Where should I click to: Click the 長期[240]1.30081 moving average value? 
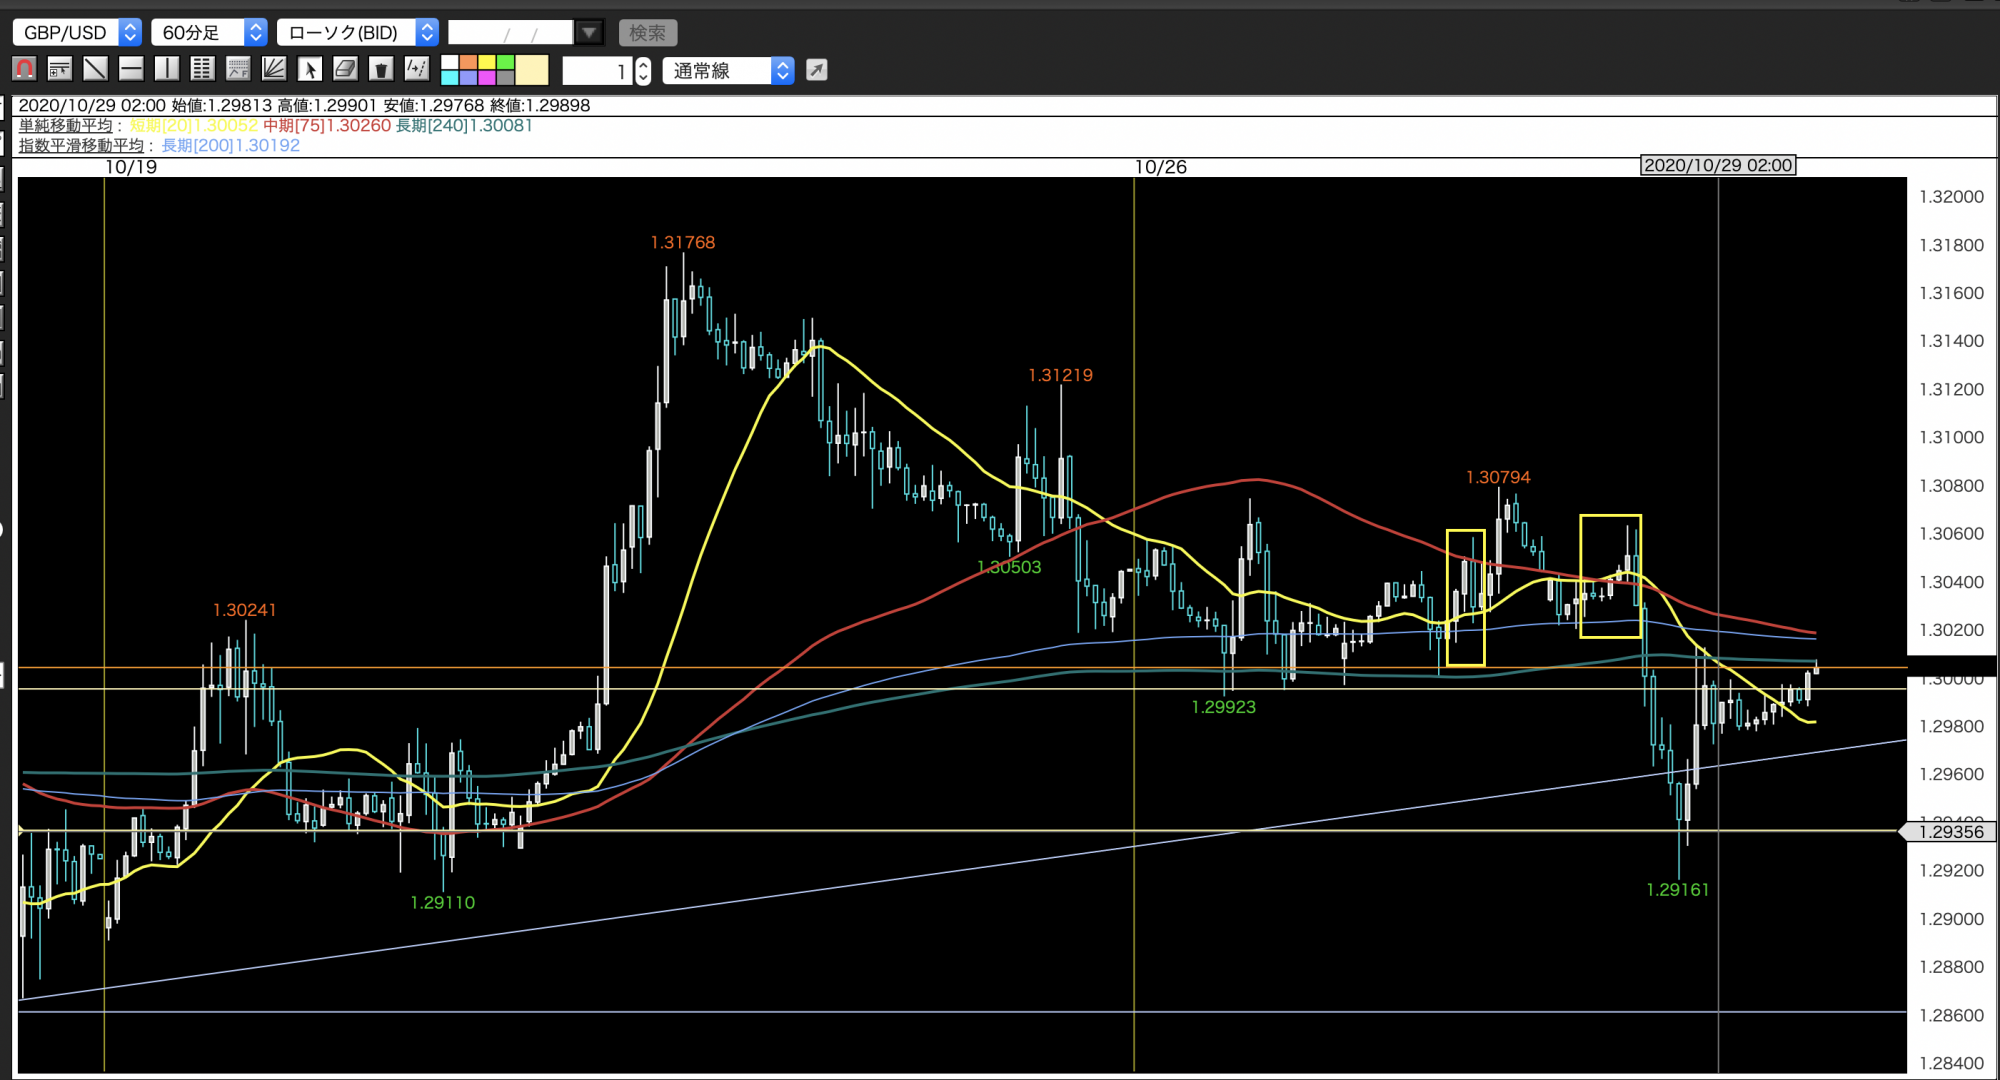pyautogui.click(x=464, y=125)
